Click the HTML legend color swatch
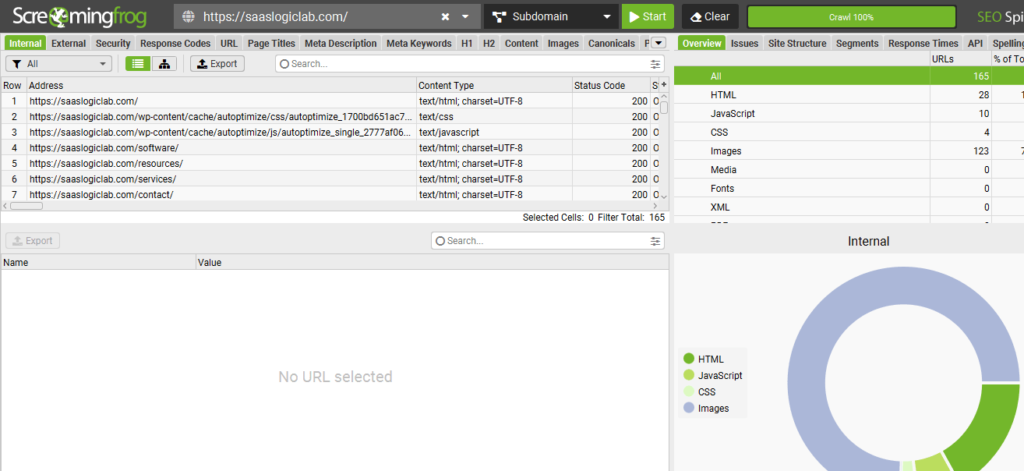The image size is (1024, 471). 688,359
